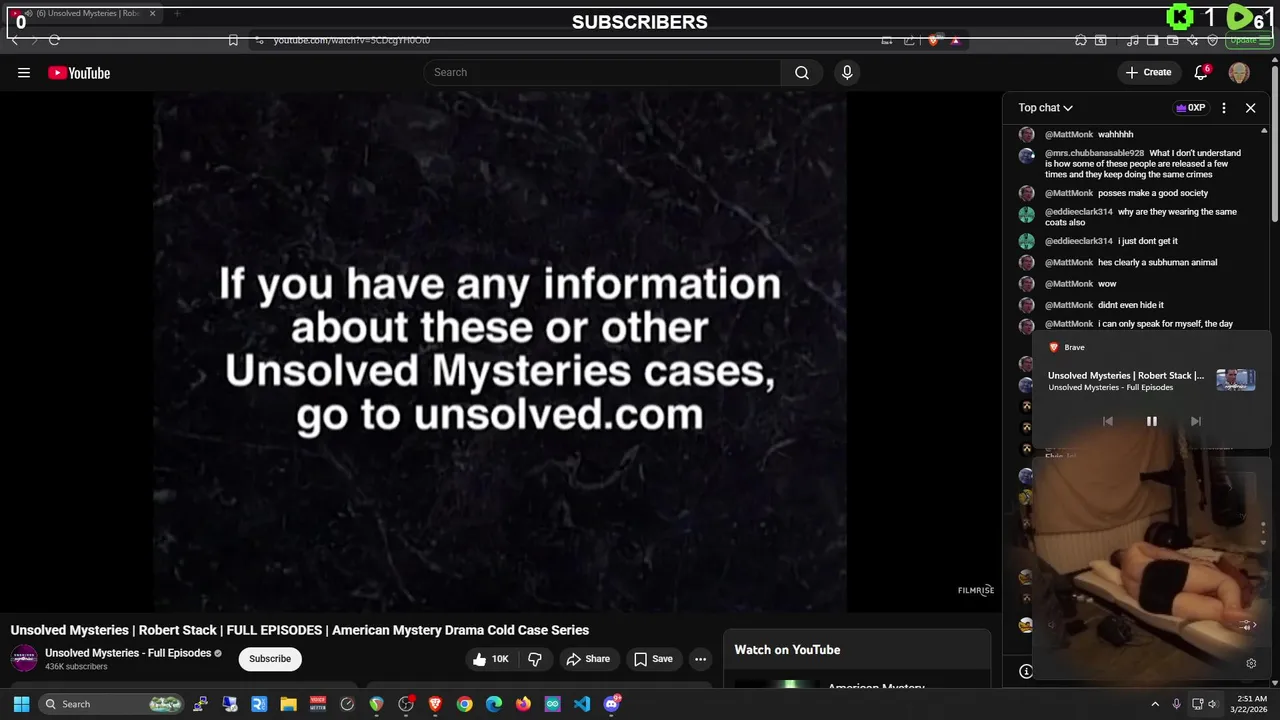Click the Watch on YouTube heading
The width and height of the screenshot is (1280, 720).
point(787,650)
